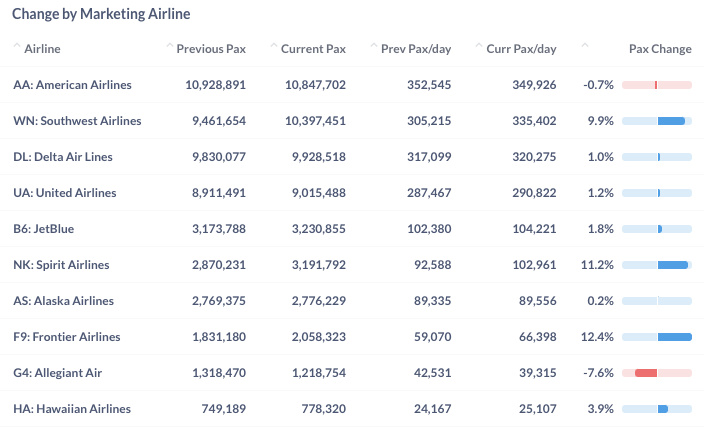The height and width of the screenshot is (427, 704).
Task: Click the AA: American Airlines row
Action: 72,85
